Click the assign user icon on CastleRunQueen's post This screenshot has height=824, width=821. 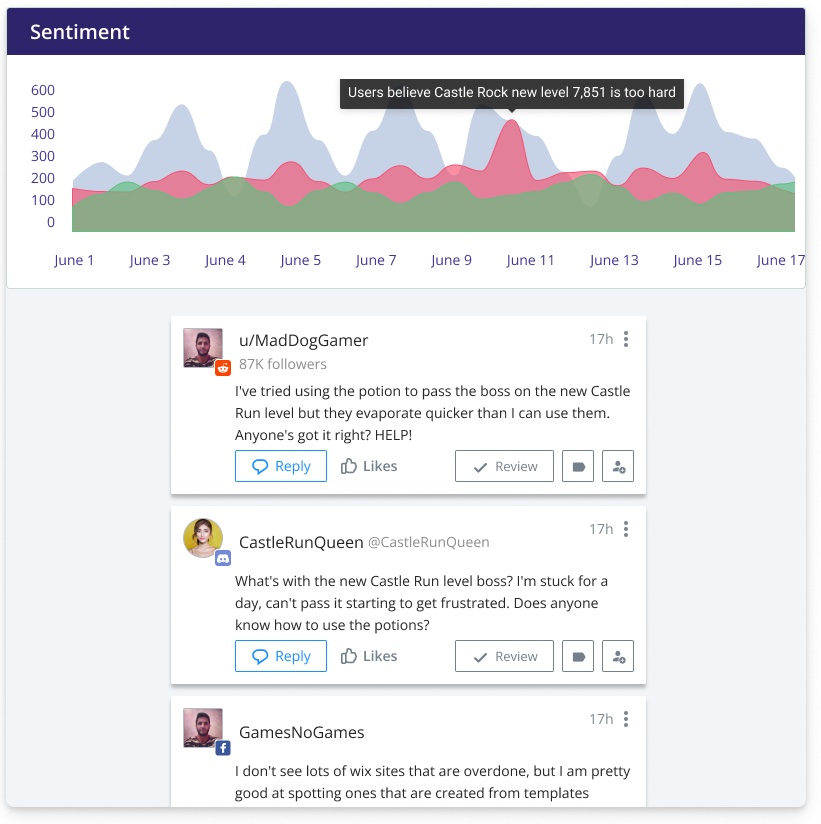[x=618, y=656]
